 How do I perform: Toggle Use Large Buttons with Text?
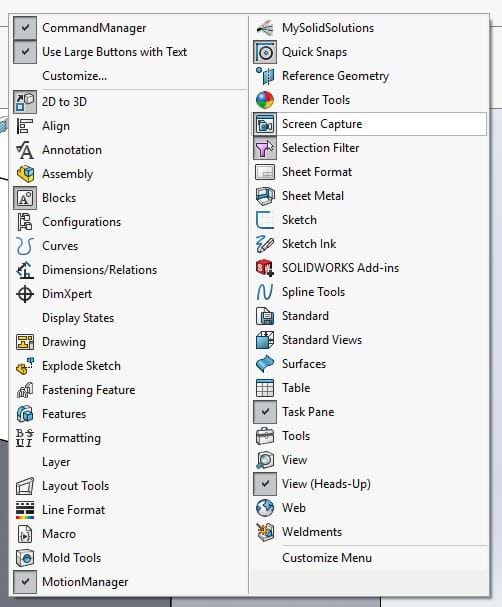(x=25, y=52)
